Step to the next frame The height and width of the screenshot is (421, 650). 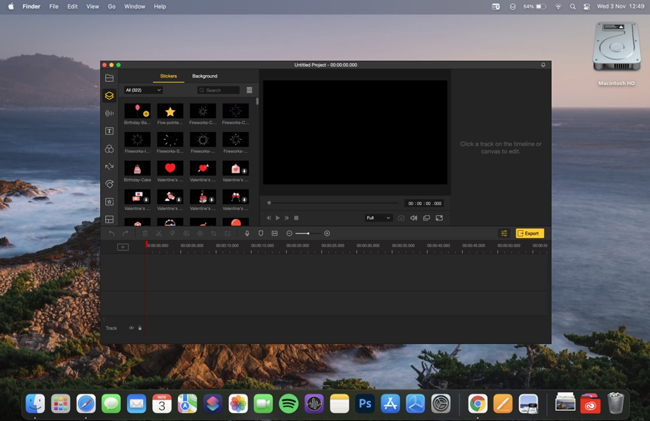(x=287, y=218)
